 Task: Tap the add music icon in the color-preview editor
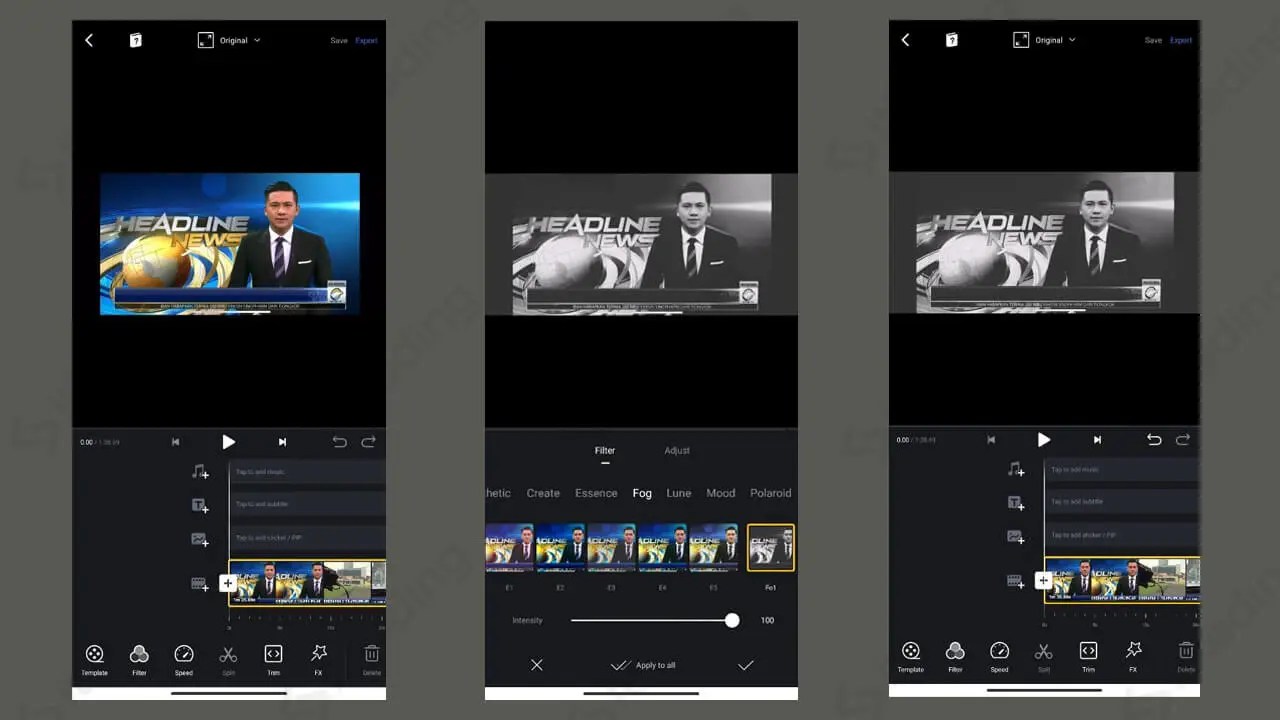[x=200, y=472]
